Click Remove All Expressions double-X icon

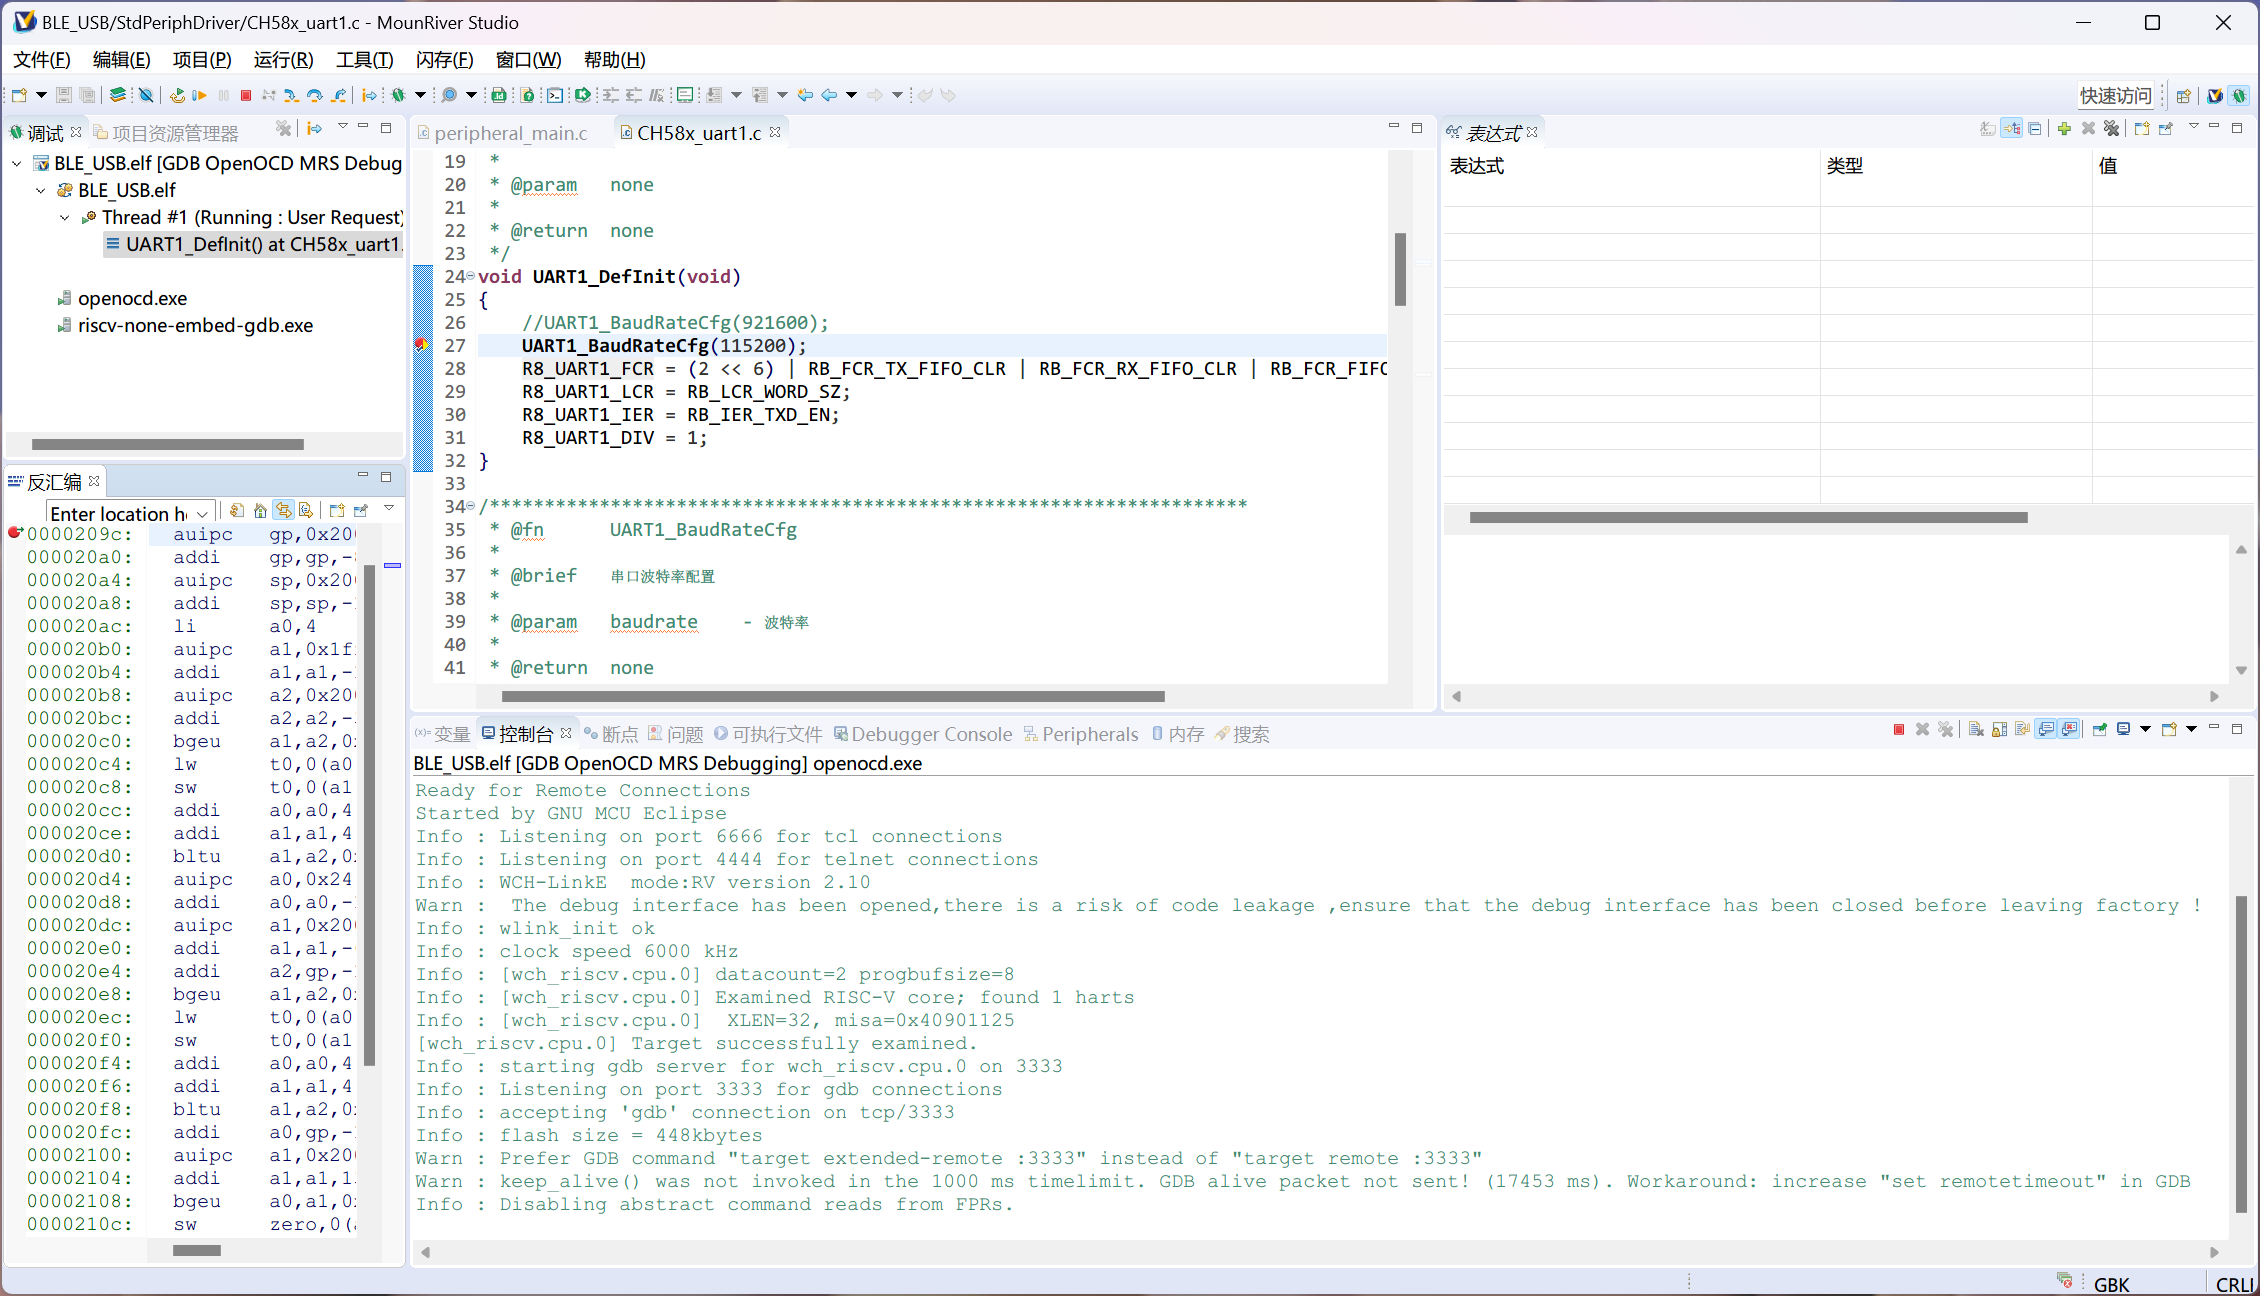pos(2111,128)
